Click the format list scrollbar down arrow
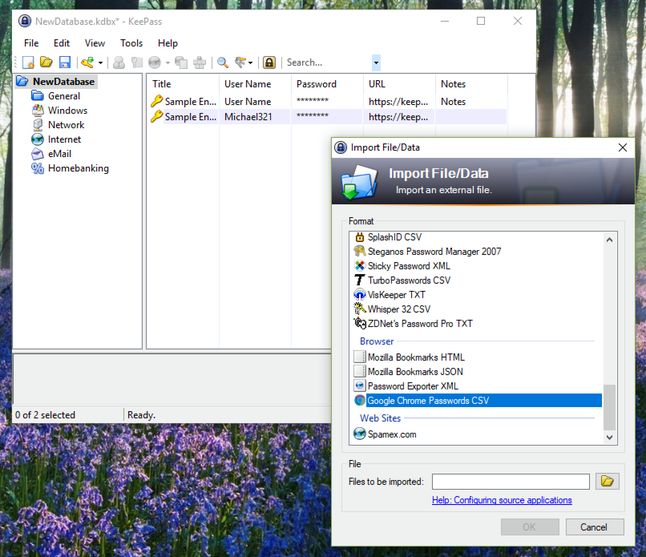Screen dimensions: 646x557 pyautogui.click(x=609, y=437)
